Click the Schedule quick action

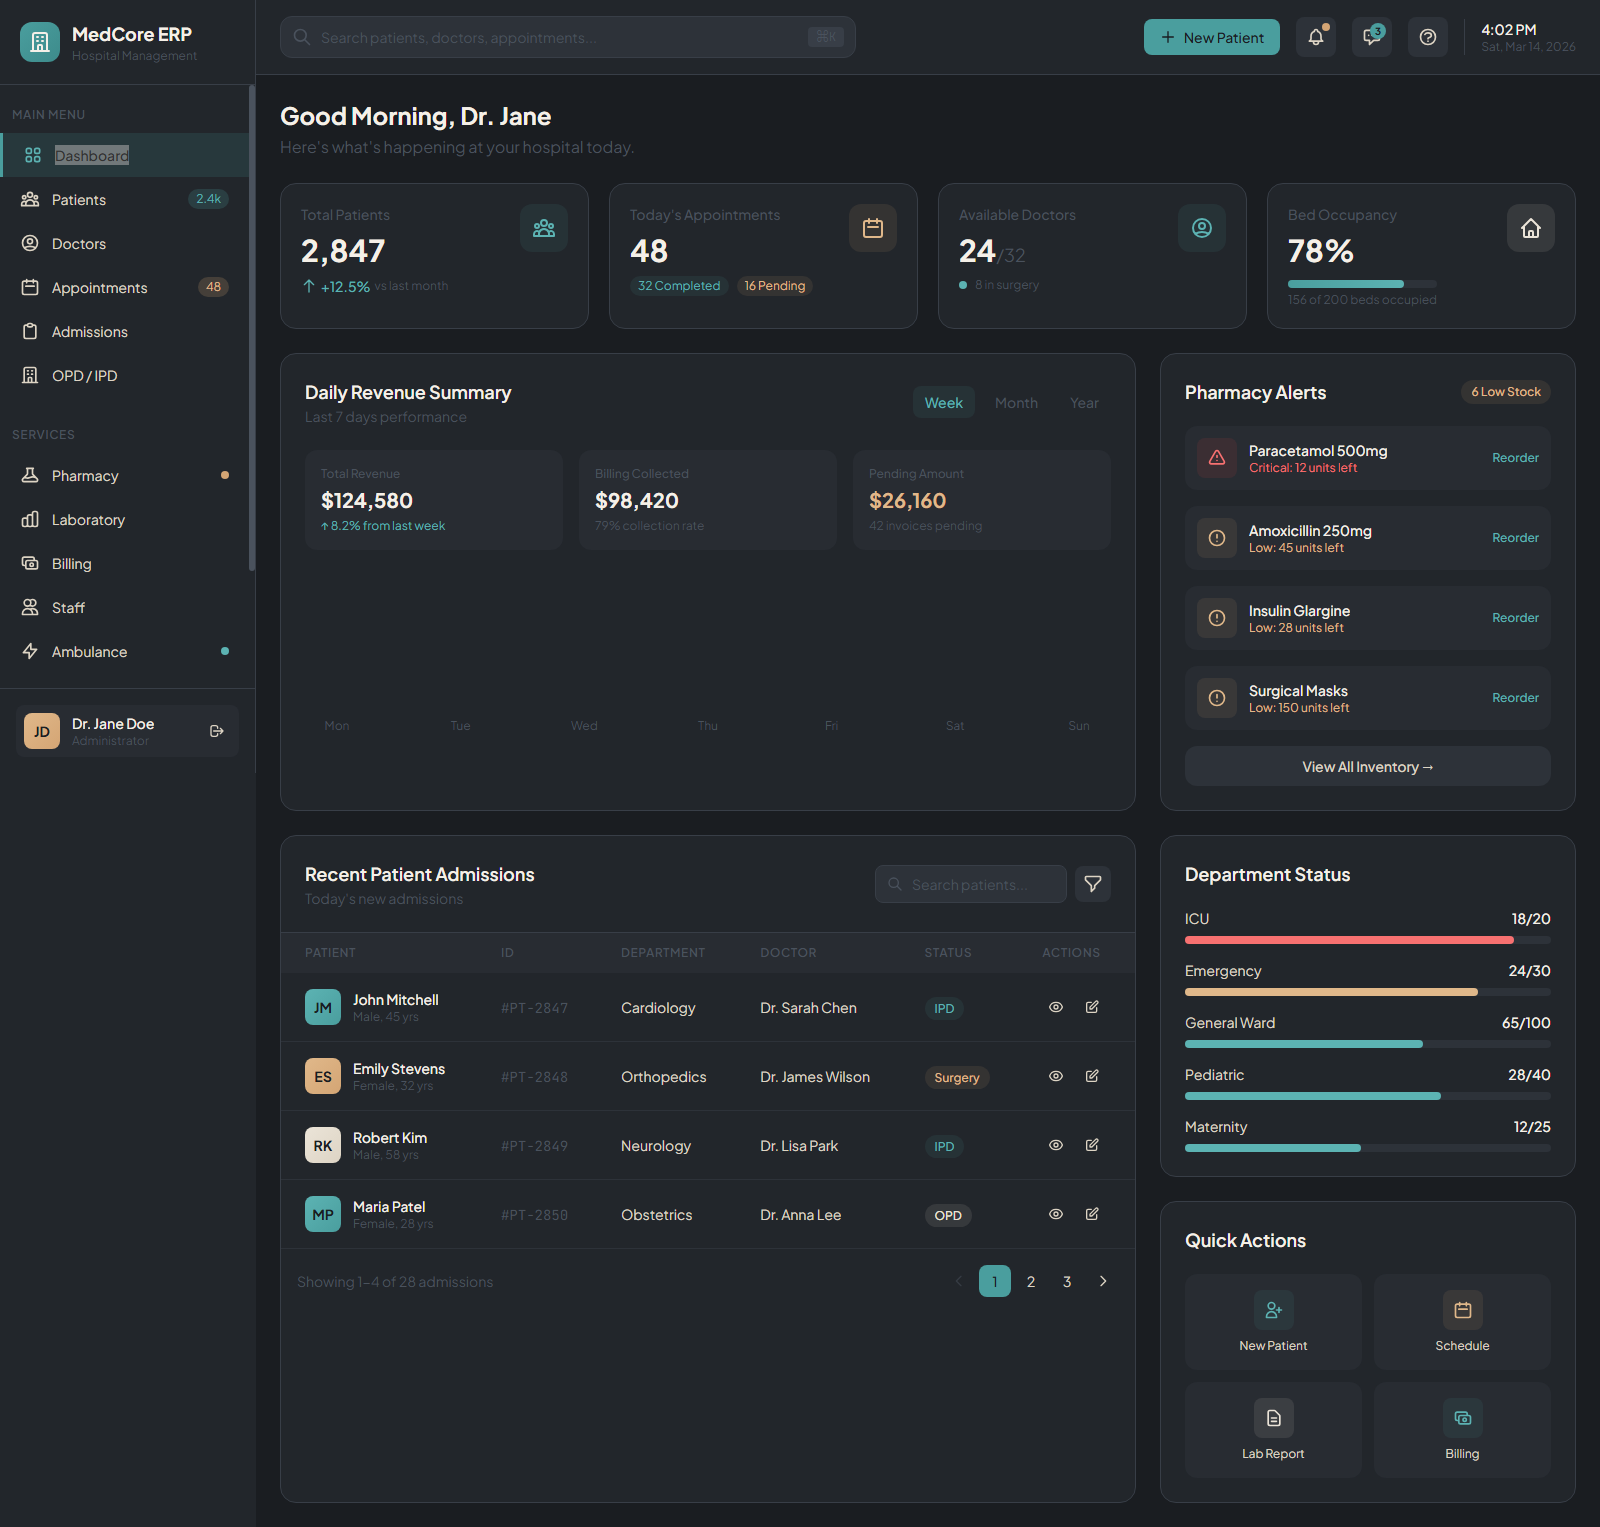tap(1462, 1322)
